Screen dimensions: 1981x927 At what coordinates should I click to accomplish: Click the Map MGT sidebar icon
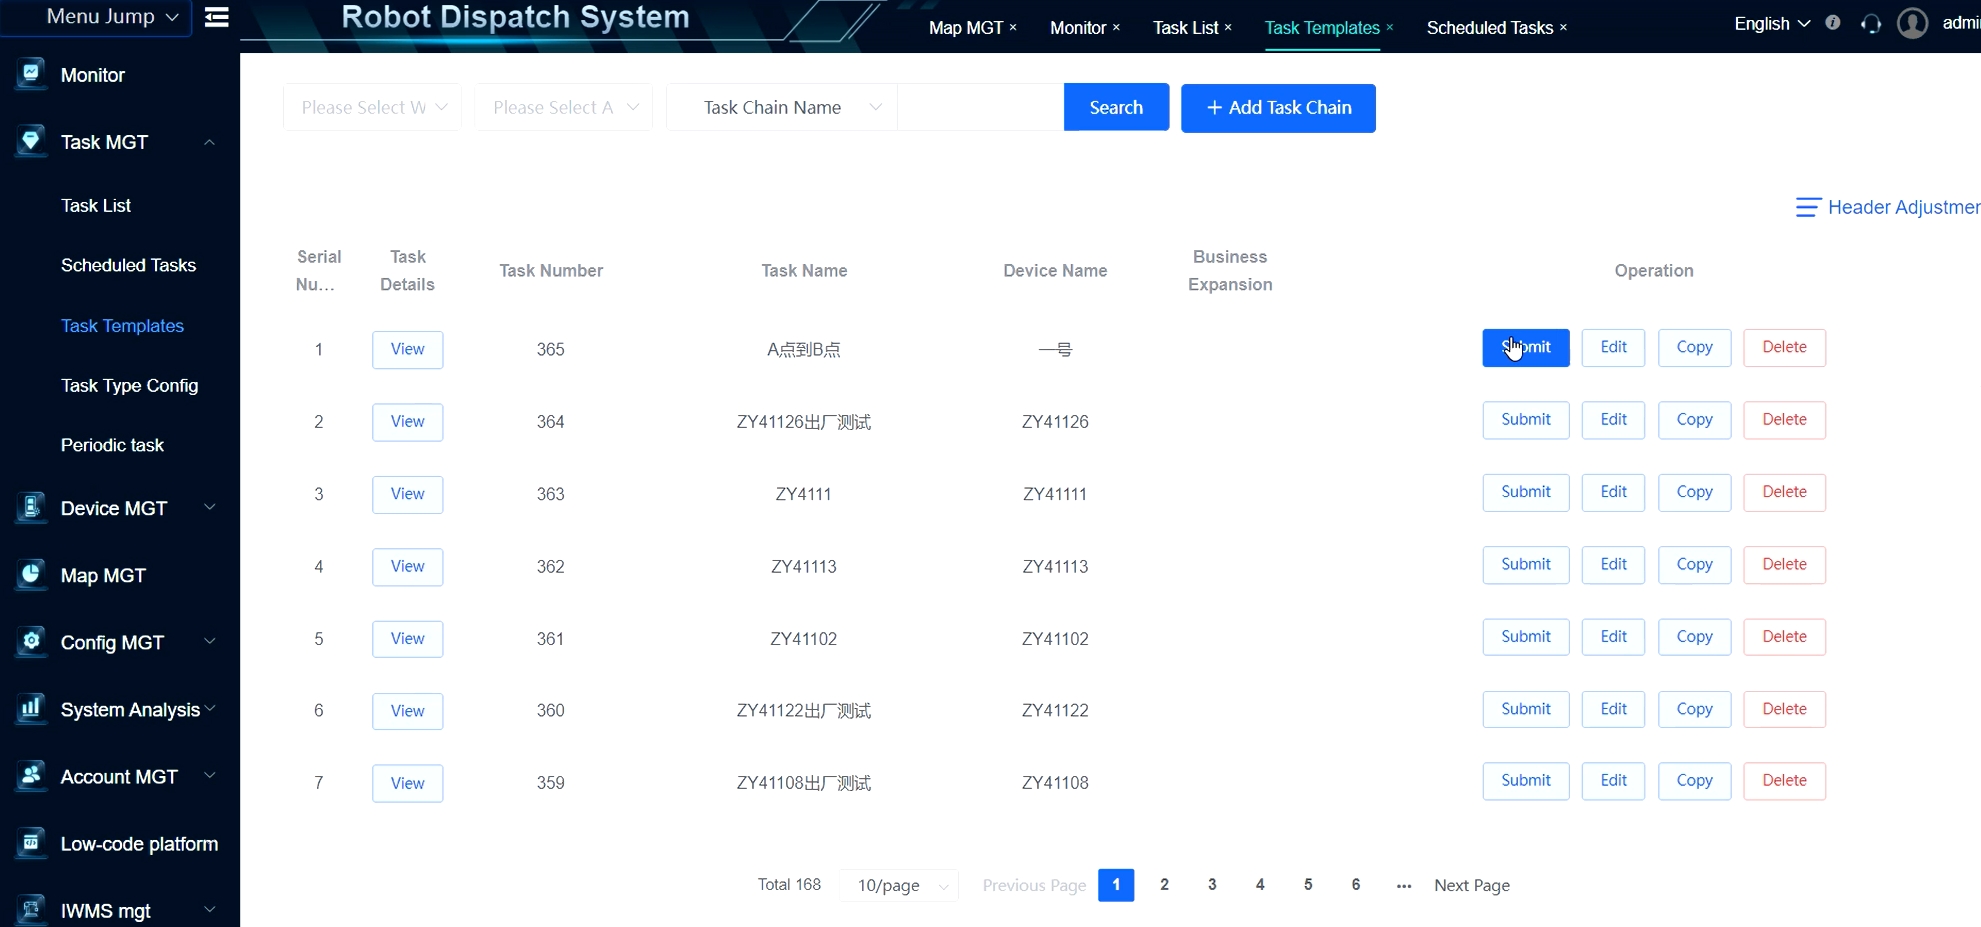31,574
